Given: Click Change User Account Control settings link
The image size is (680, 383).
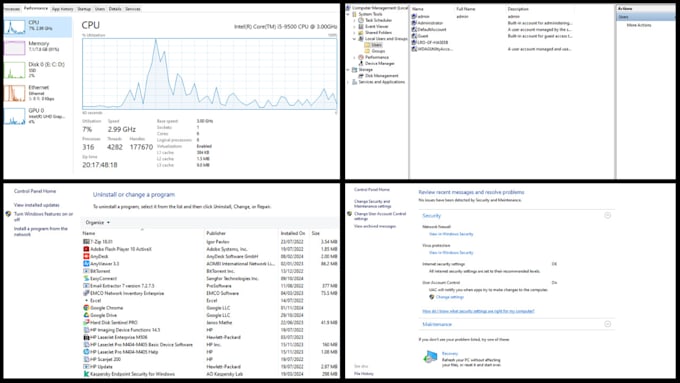Looking at the screenshot, I should (x=380, y=216).
